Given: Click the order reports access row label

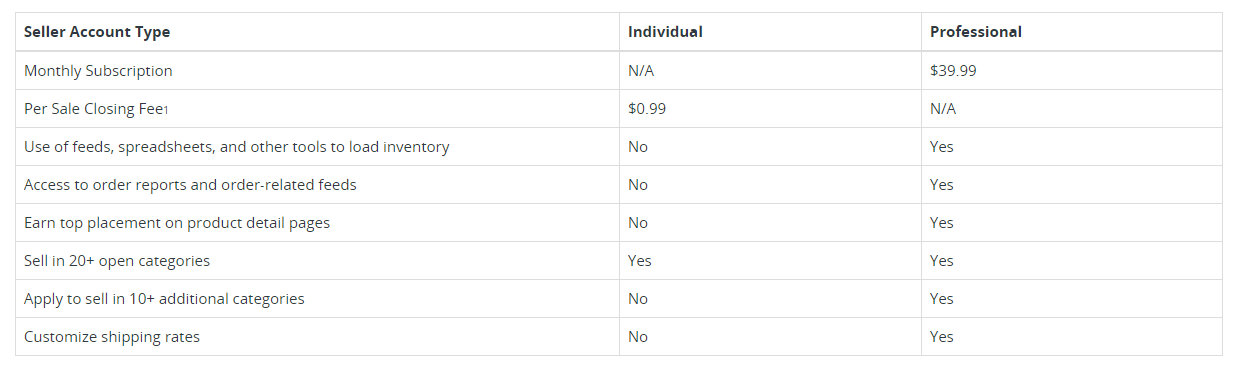Looking at the screenshot, I should pyautogui.click(x=190, y=185).
